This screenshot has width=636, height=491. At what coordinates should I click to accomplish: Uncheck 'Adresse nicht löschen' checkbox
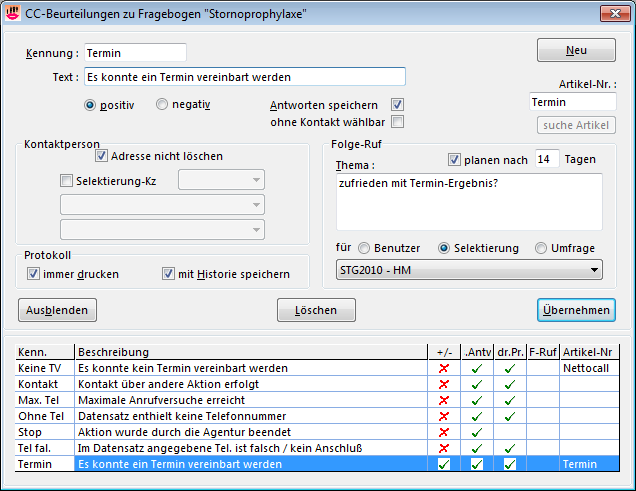(101, 156)
